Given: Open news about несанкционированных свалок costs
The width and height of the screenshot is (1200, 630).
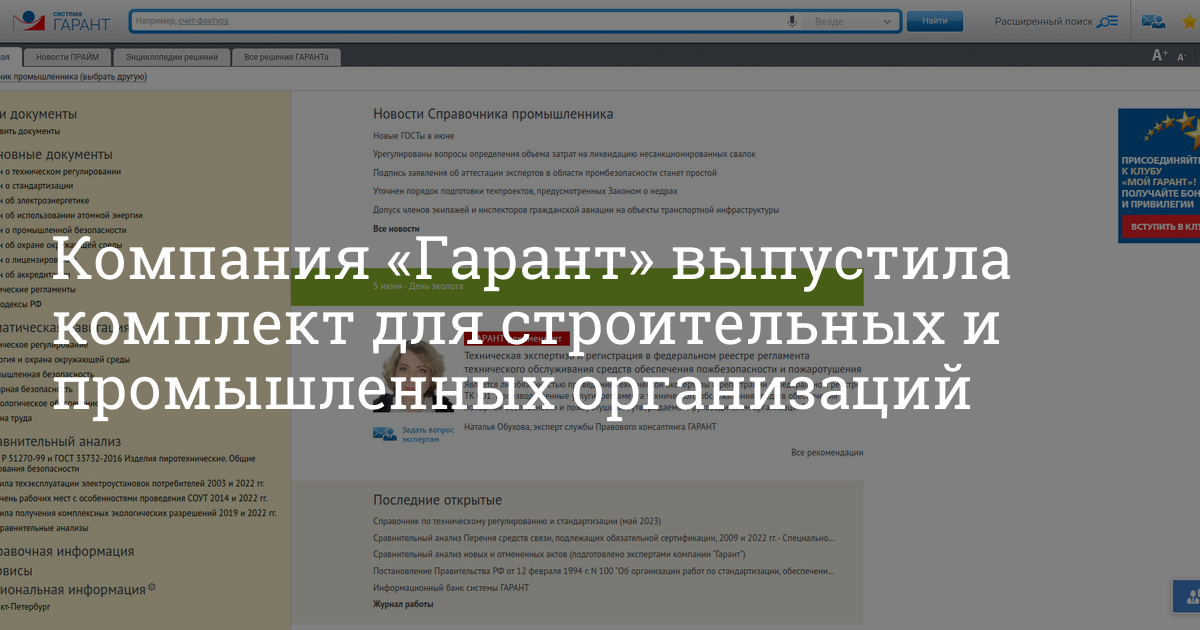Looking at the screenshot, I should click(564, 154).
